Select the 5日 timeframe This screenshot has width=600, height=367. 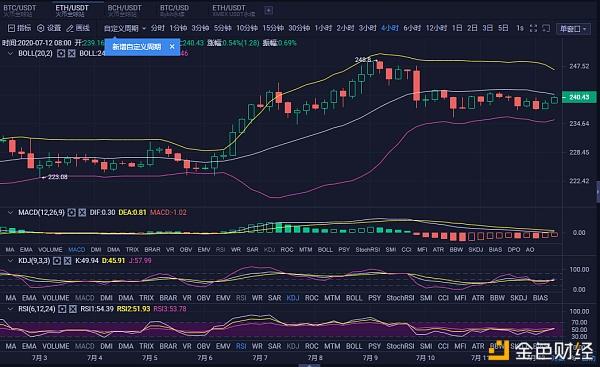(503, 28)
